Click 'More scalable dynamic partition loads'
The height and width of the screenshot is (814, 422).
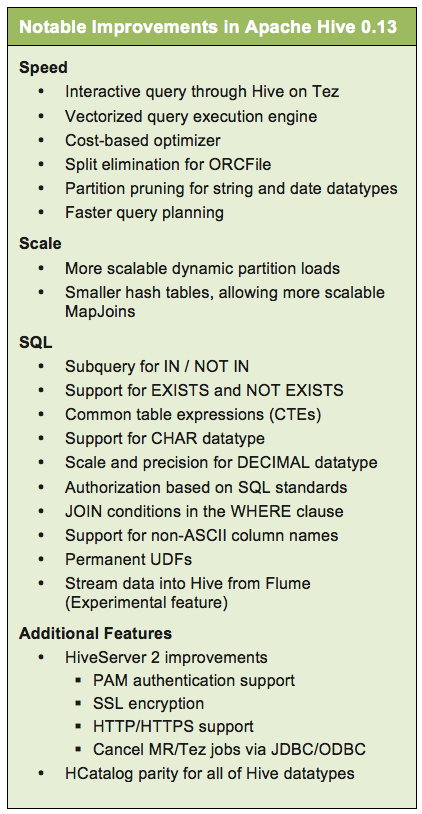[202, 268]
